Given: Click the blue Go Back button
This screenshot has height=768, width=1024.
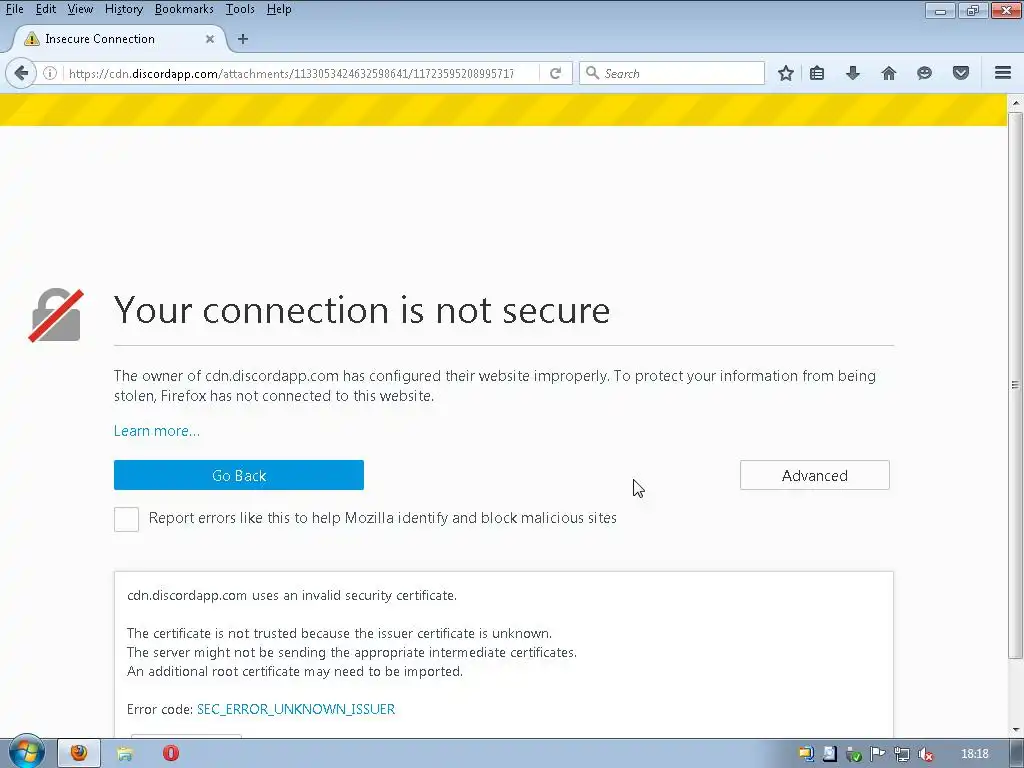Looking at the screenshot, I should pyautogui.click(x=238, y=475).
